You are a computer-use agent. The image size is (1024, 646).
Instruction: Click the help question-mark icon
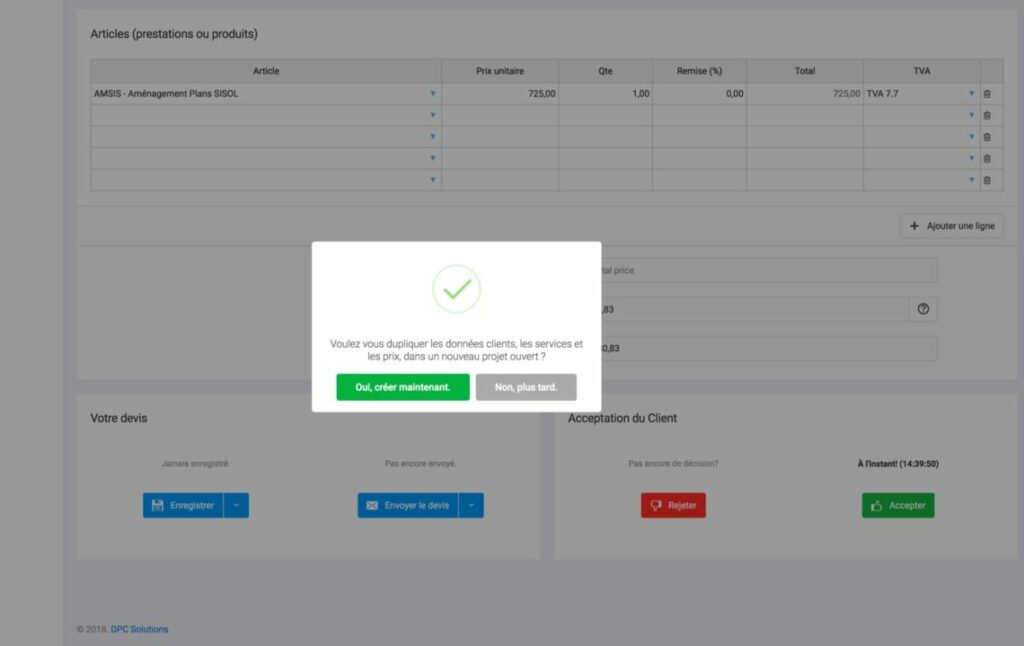tap(923, 309)
